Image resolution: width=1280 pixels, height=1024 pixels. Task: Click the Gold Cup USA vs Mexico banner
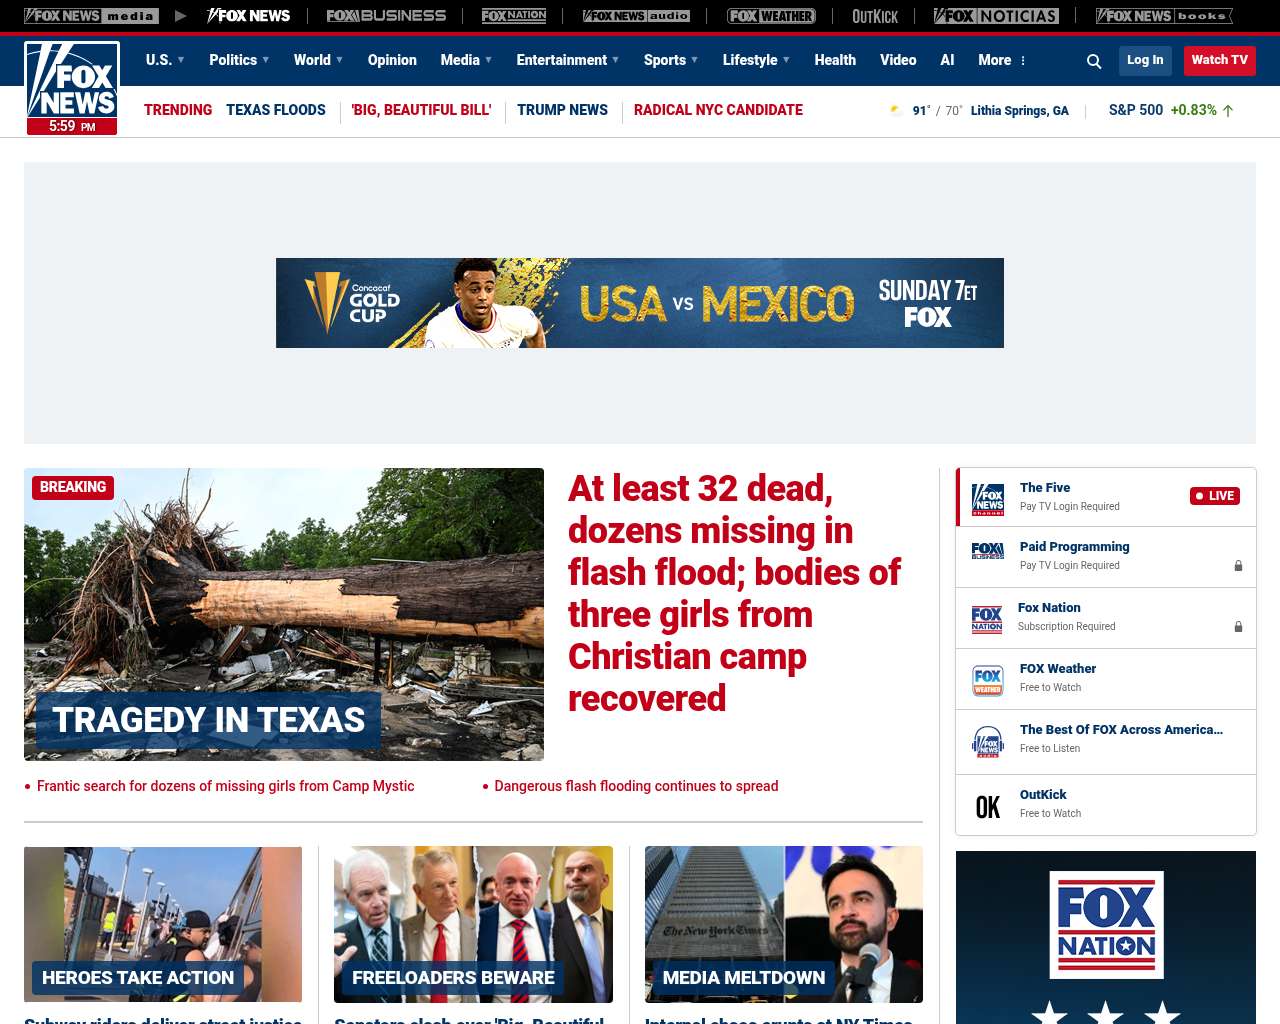640,303
